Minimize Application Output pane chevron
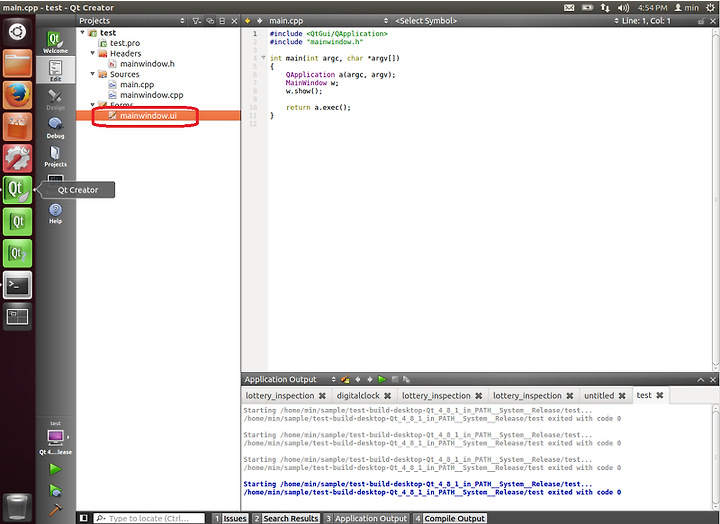 click(x=701, y=379)
